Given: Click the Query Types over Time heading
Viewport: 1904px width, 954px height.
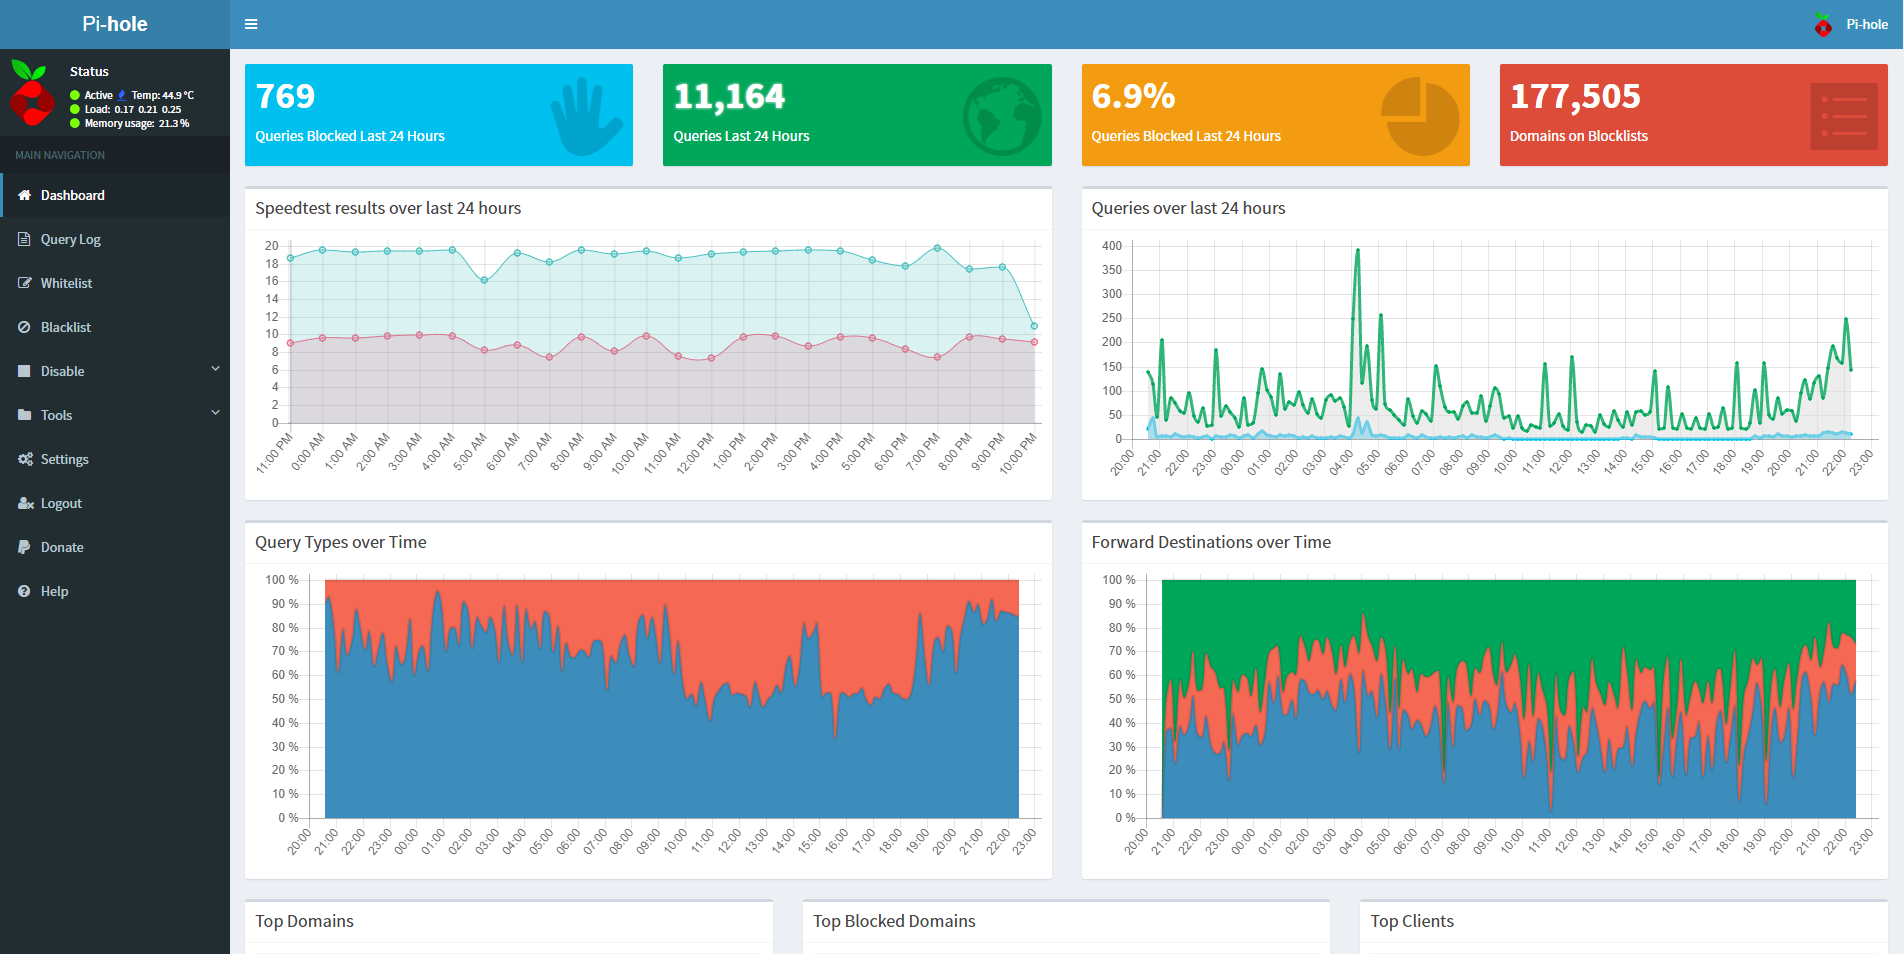Looking at the screenshot, I should [341, 542].
